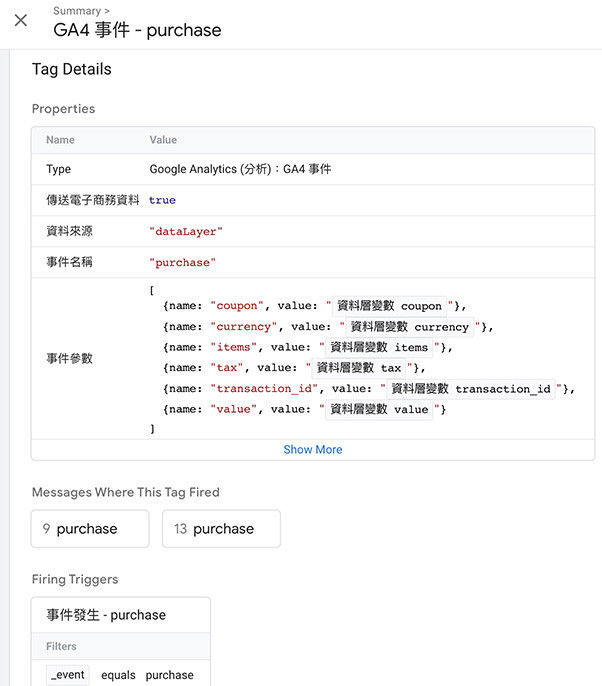Select the 資料層變數 items variable chip

point(379,347)
